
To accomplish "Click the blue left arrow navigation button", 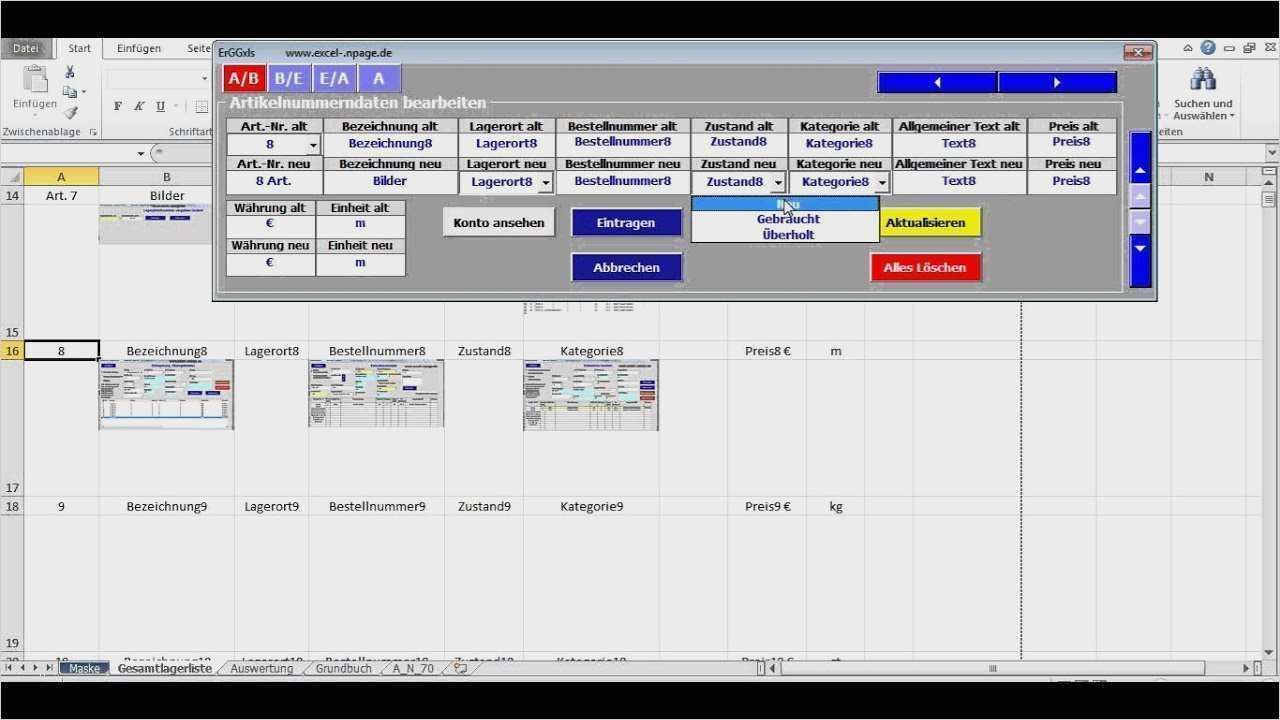I will [x=937, y=82].
